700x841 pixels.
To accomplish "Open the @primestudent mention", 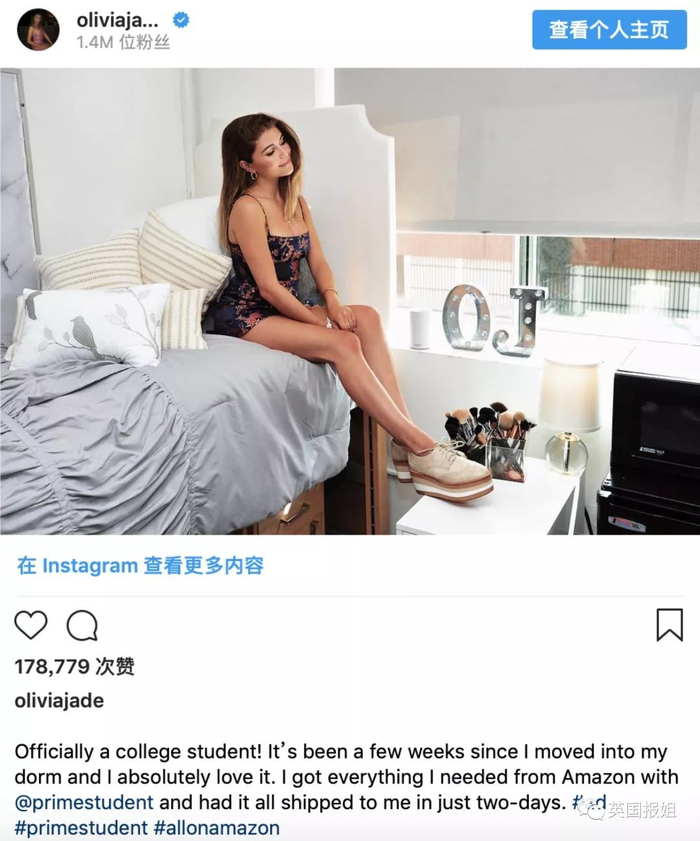I will pyautogui.click(x=84, y=802).
